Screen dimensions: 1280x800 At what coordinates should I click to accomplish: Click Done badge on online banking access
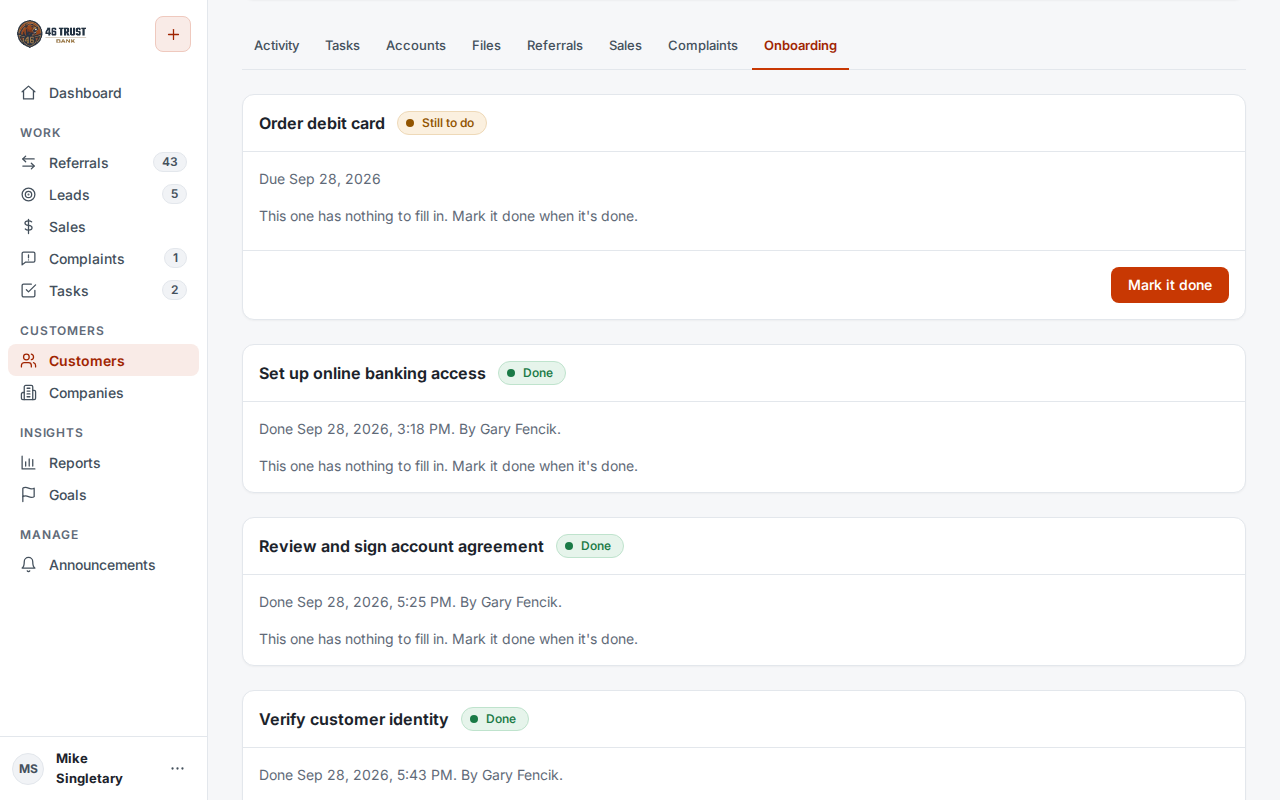pos(532,373)
